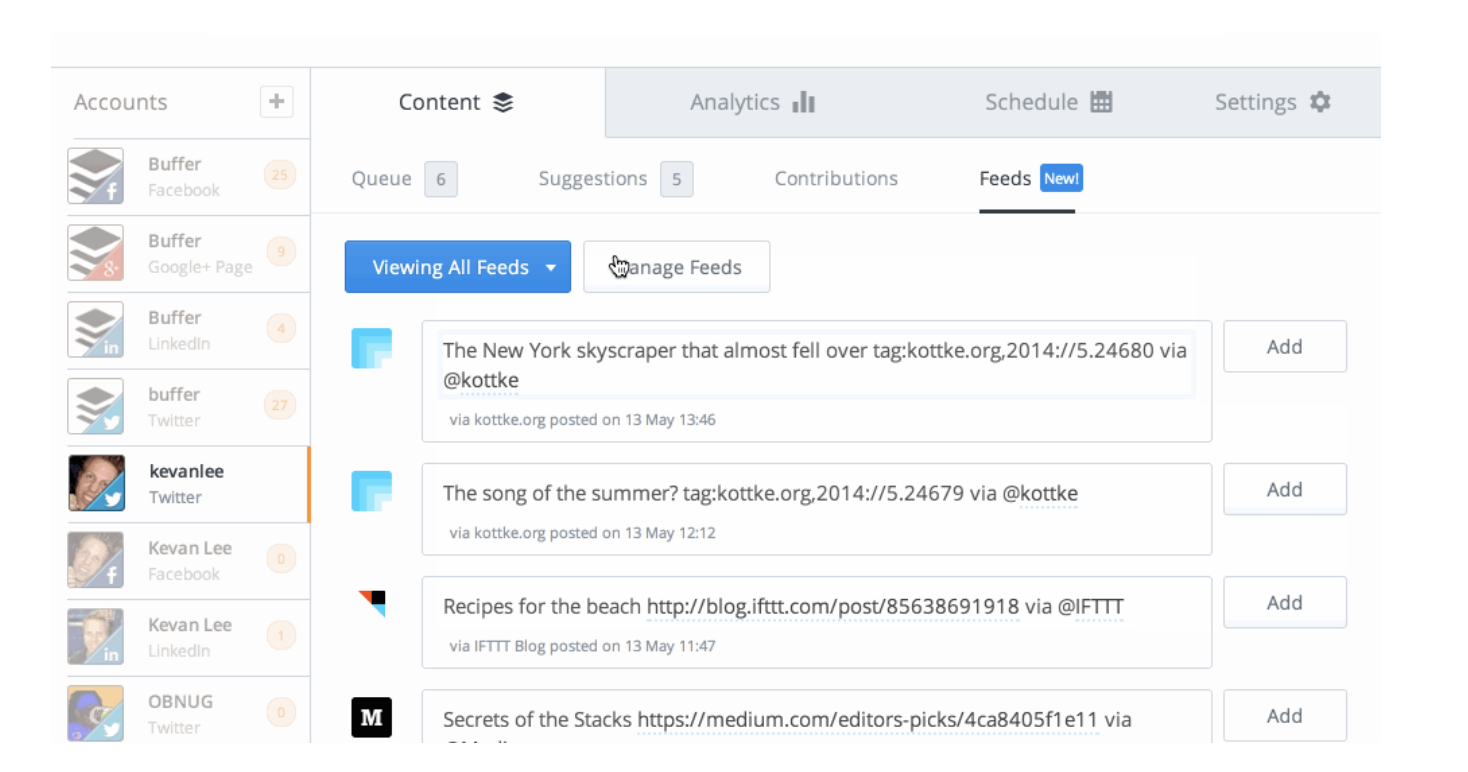Select the Queue sub-tab
This screenshot has width=1468, height=772.
click(x=404, y=179)
